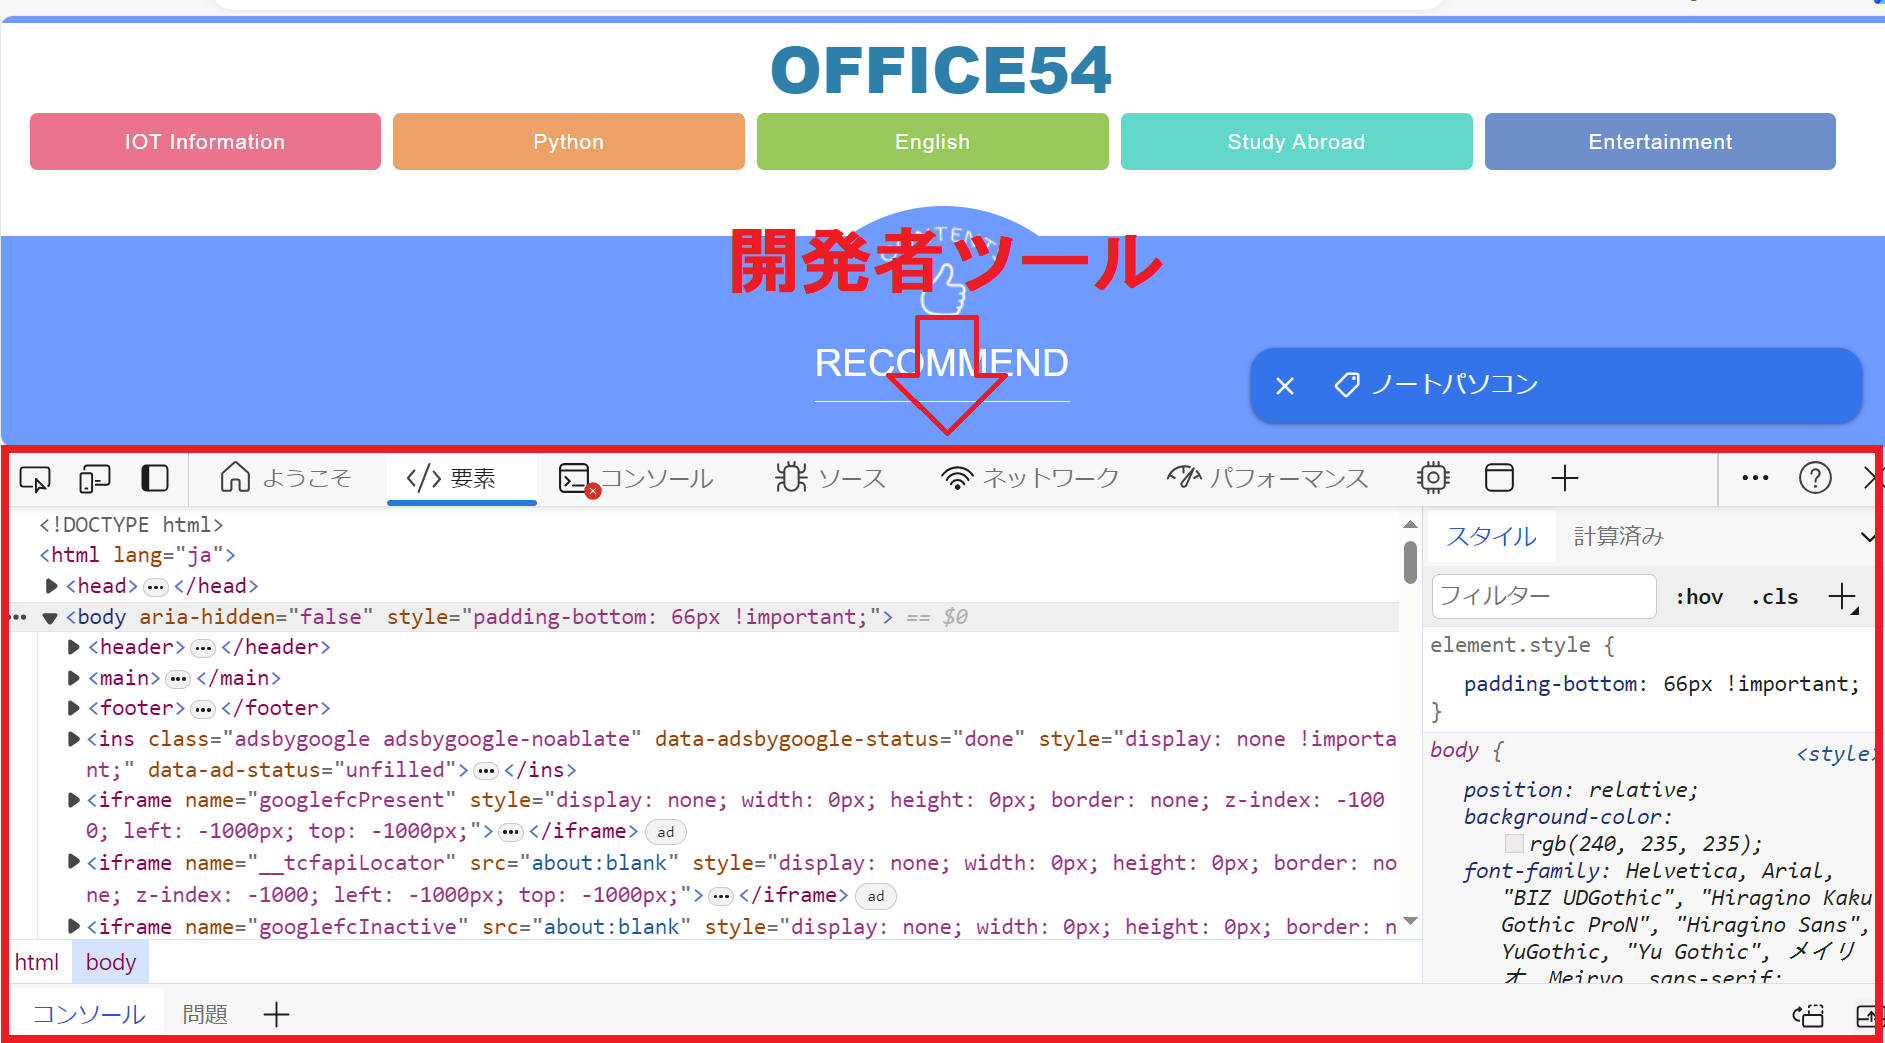Toggle the .cls class editor button
Viewport: 1885px width, 1043px height.
[x=1775, y=597]
